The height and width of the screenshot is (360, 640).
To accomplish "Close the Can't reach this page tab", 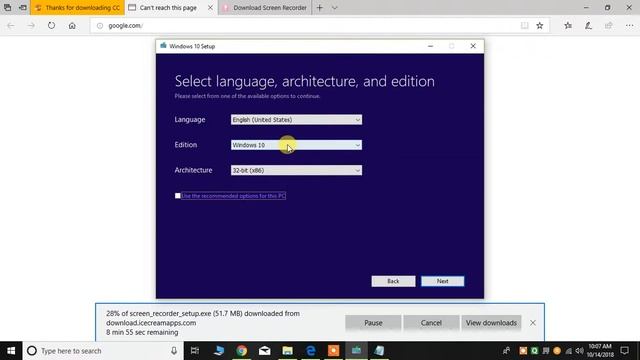I will (x=210, y=8).
